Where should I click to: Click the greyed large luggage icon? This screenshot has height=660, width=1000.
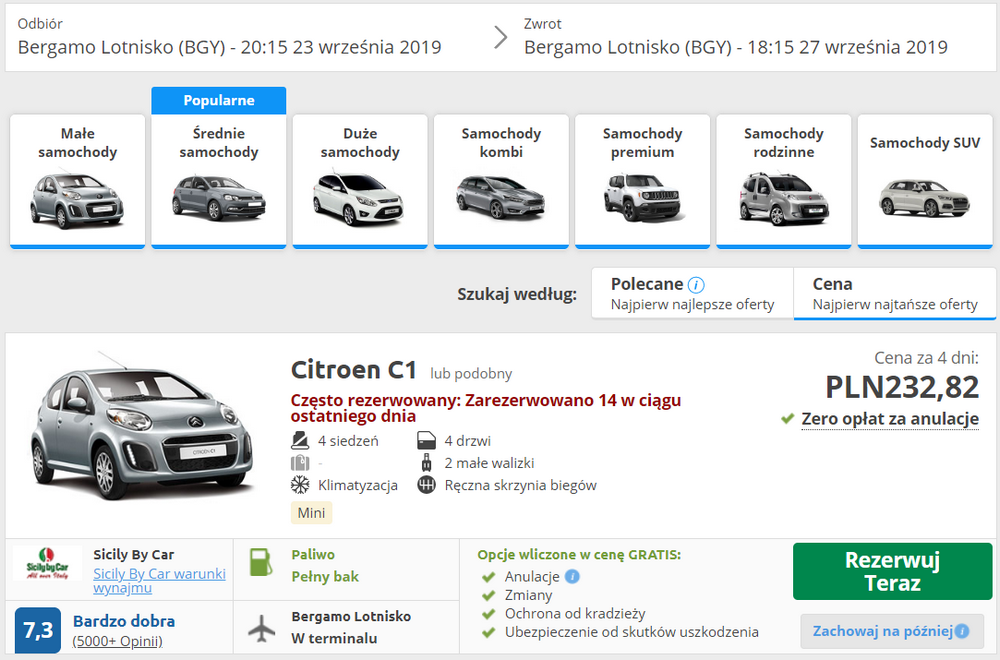[300, 463]
